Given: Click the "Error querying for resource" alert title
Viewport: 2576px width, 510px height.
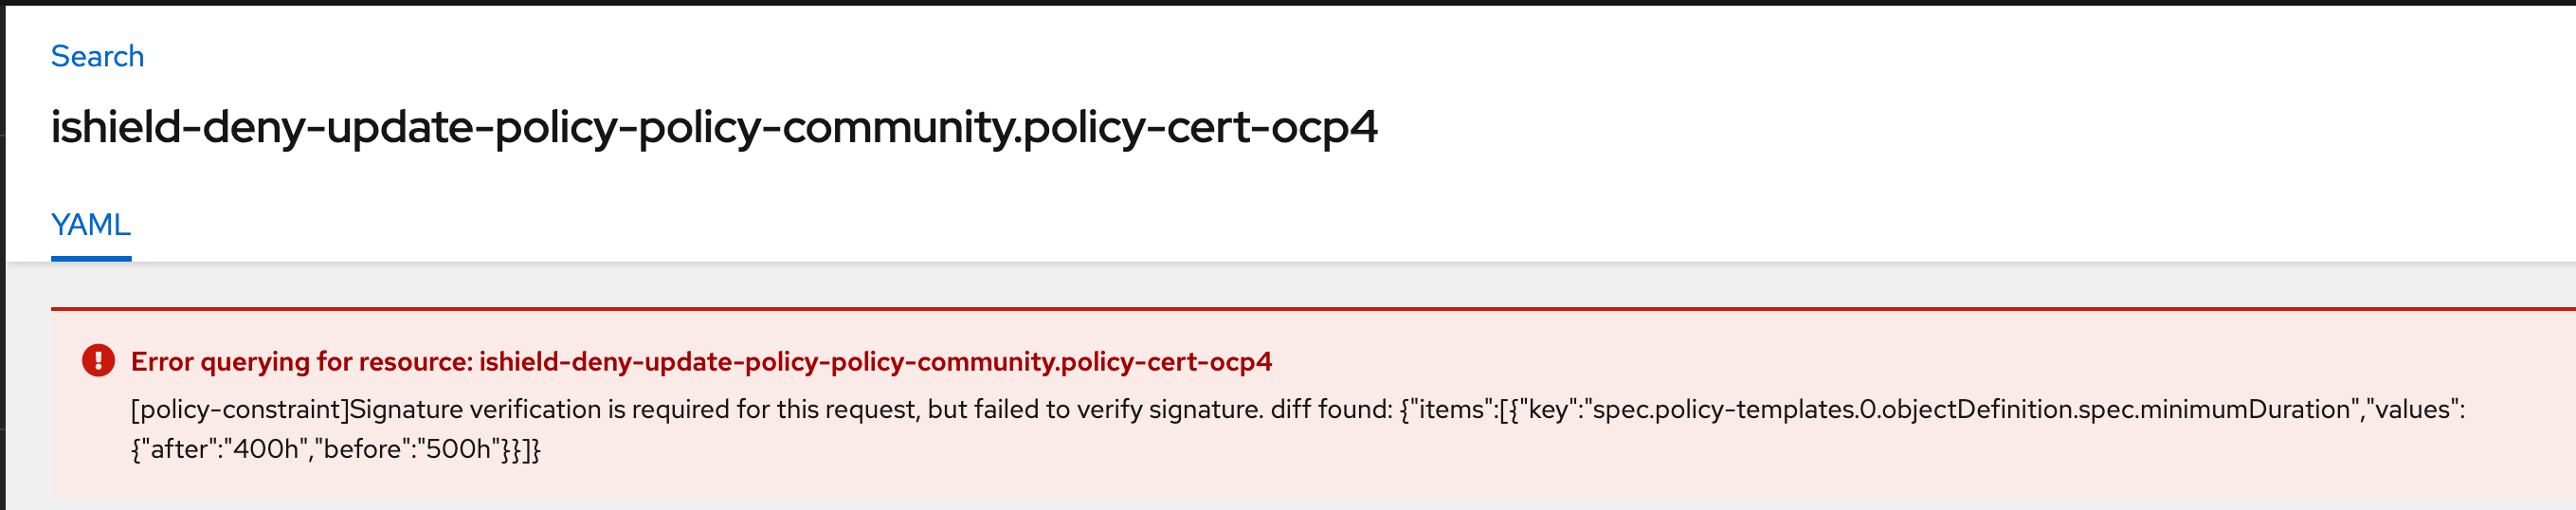Looking at the screenshot, I should click(x=301, y=361).
